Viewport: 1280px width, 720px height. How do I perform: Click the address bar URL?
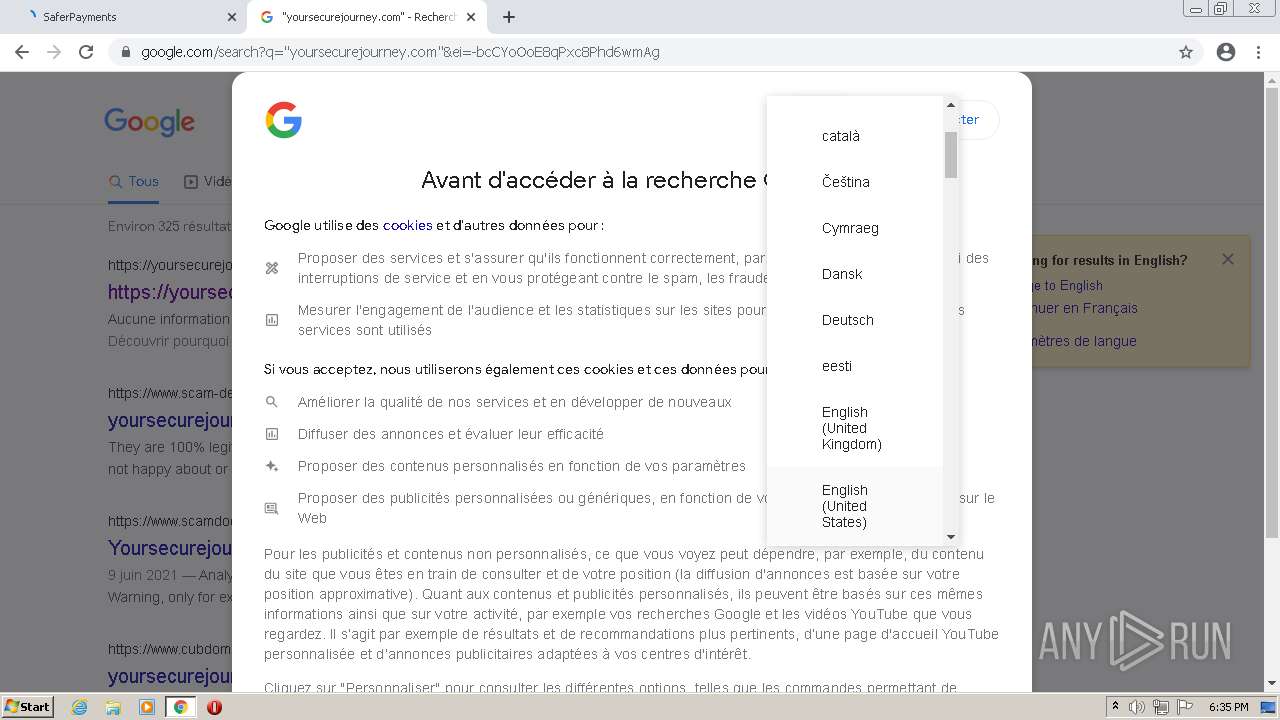[x=400, y=52]
